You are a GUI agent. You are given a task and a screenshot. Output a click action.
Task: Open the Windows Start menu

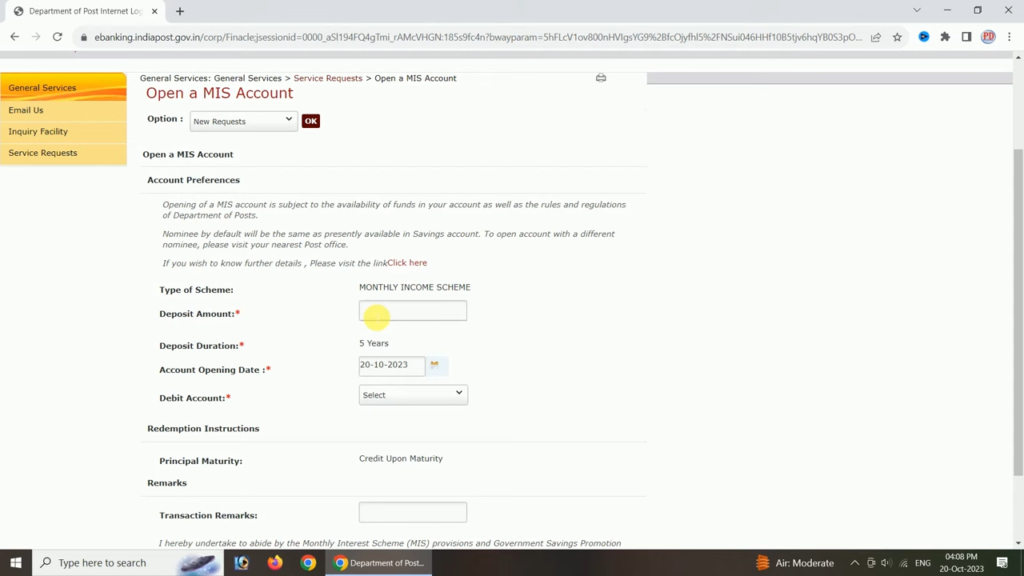[16, 563]
